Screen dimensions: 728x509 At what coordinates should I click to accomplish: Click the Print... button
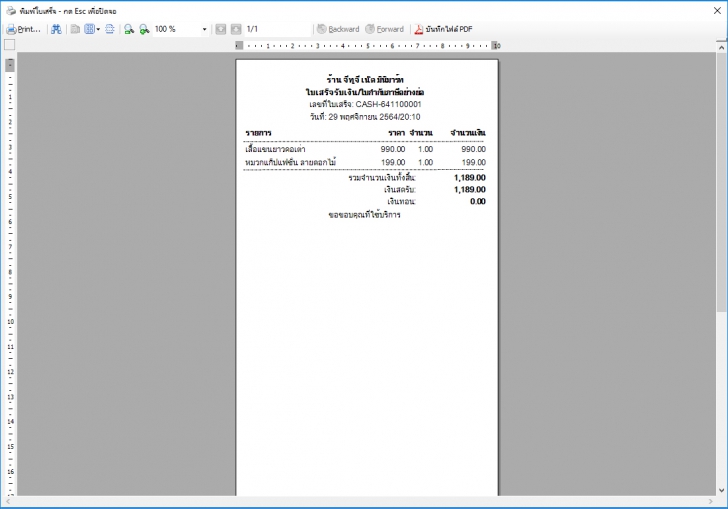(x=24, y=29)
